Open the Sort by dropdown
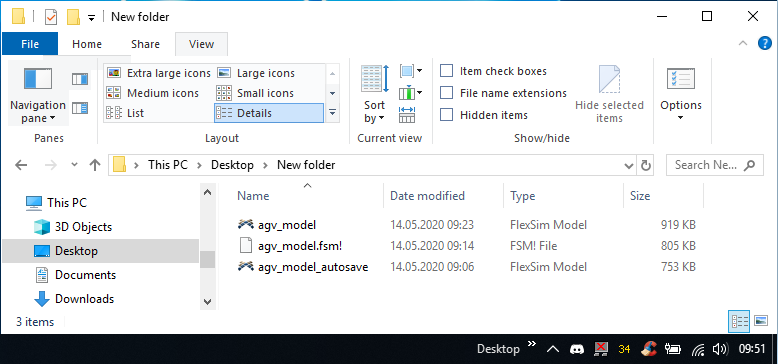Viewport: 778px width, 364px height. [x=374, y=94]
